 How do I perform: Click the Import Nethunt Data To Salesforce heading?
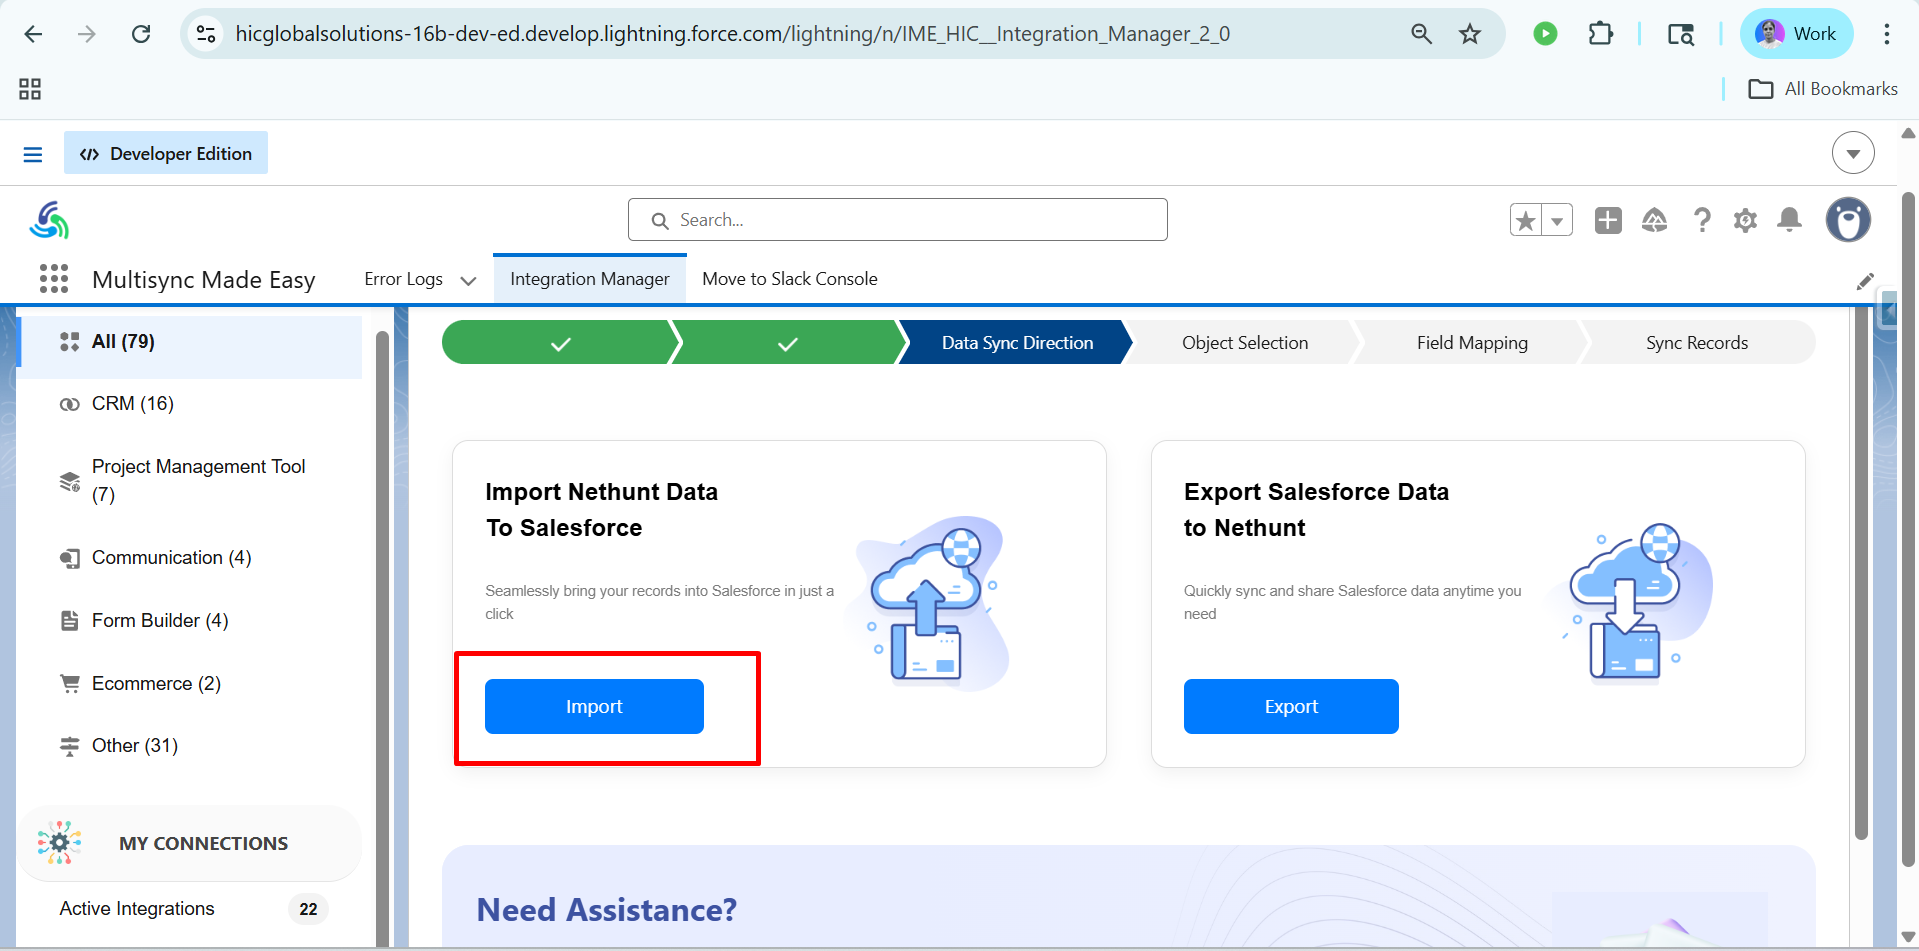pos(602,510)
